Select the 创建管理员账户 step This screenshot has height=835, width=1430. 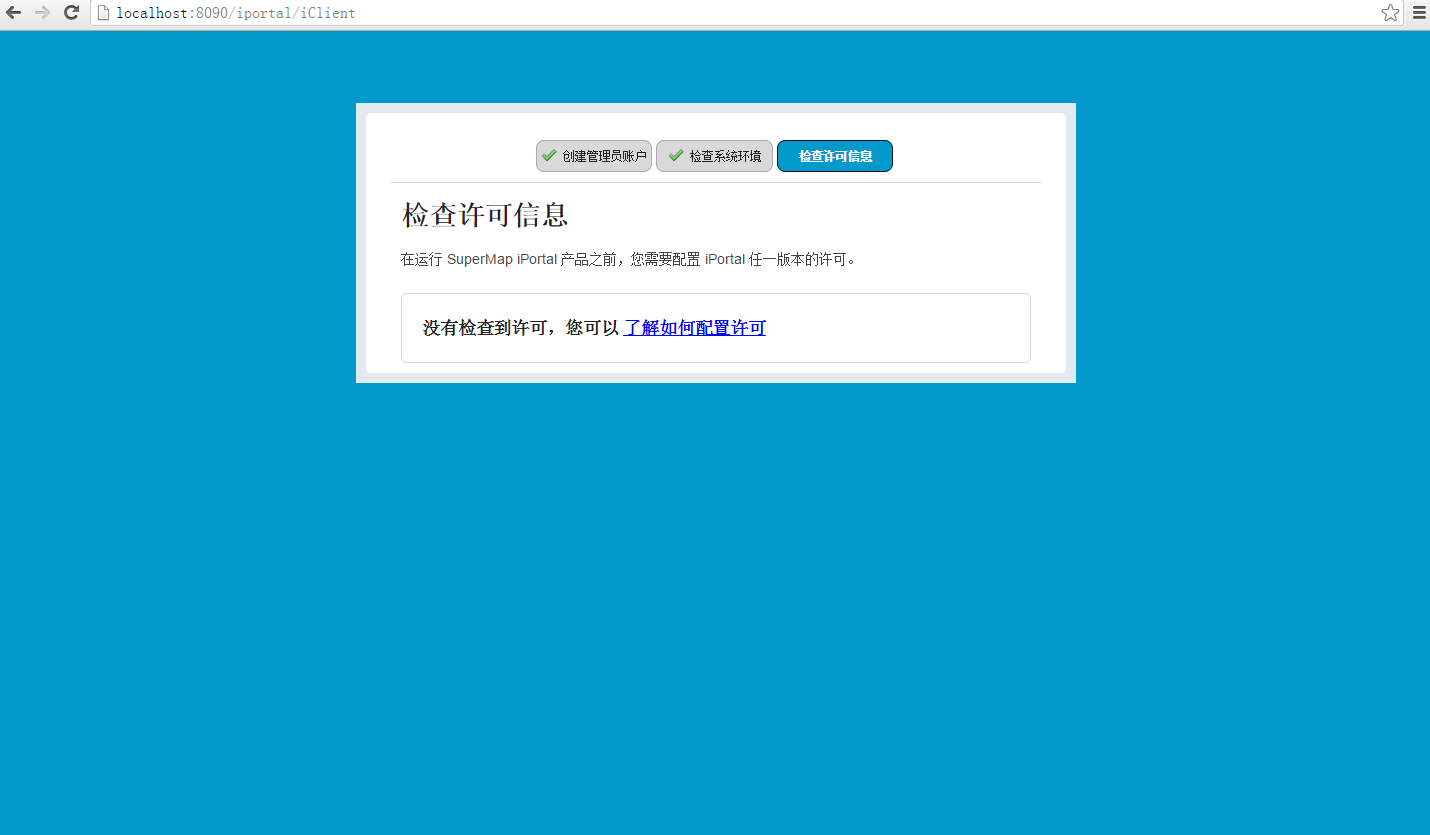pyautogui.click(x=594, y=156)
